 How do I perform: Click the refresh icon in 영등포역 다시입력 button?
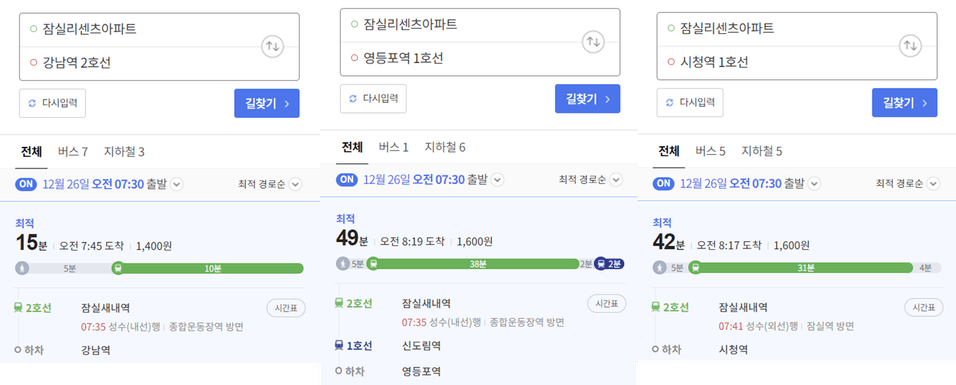point(352,99)
